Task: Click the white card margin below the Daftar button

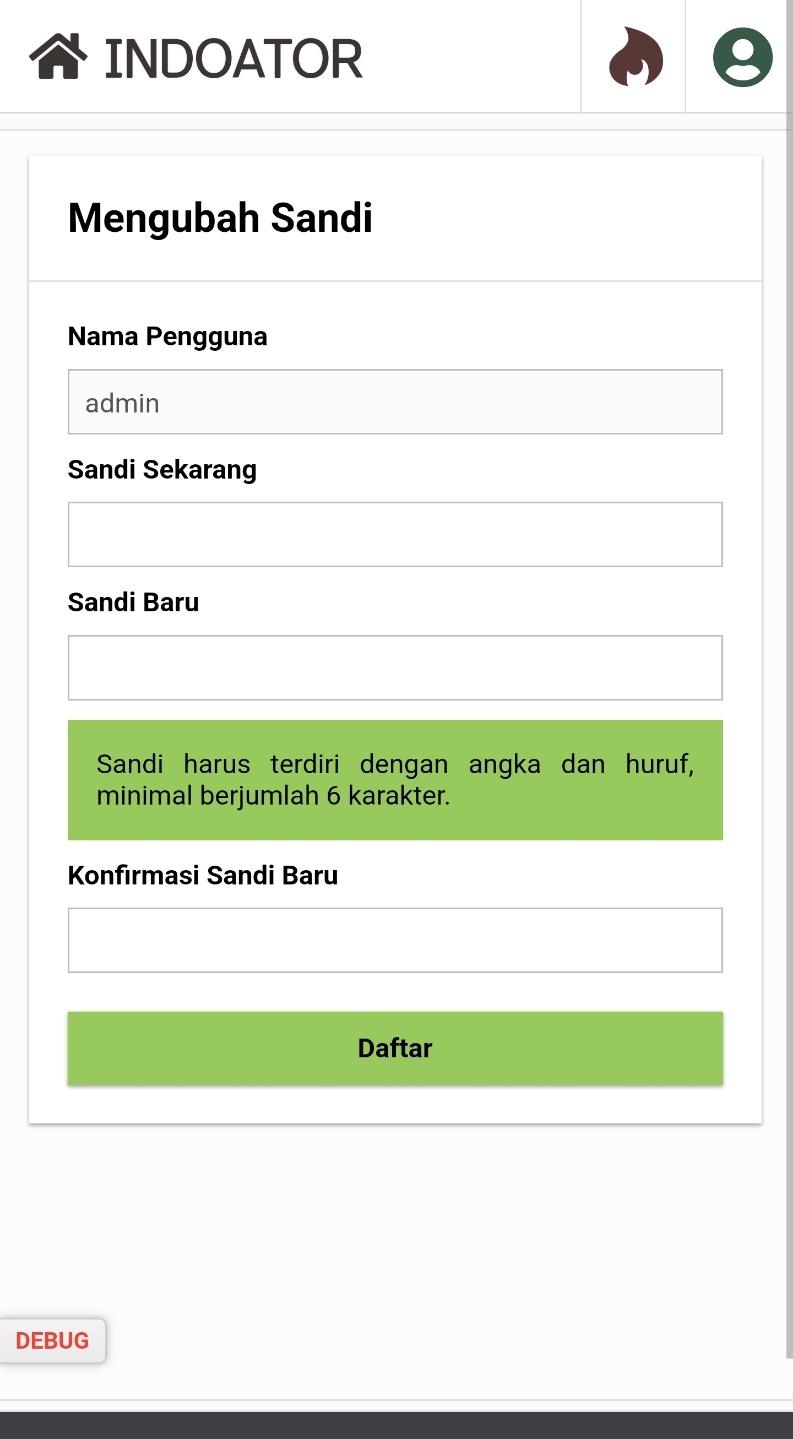Action: click(395, 1104)
